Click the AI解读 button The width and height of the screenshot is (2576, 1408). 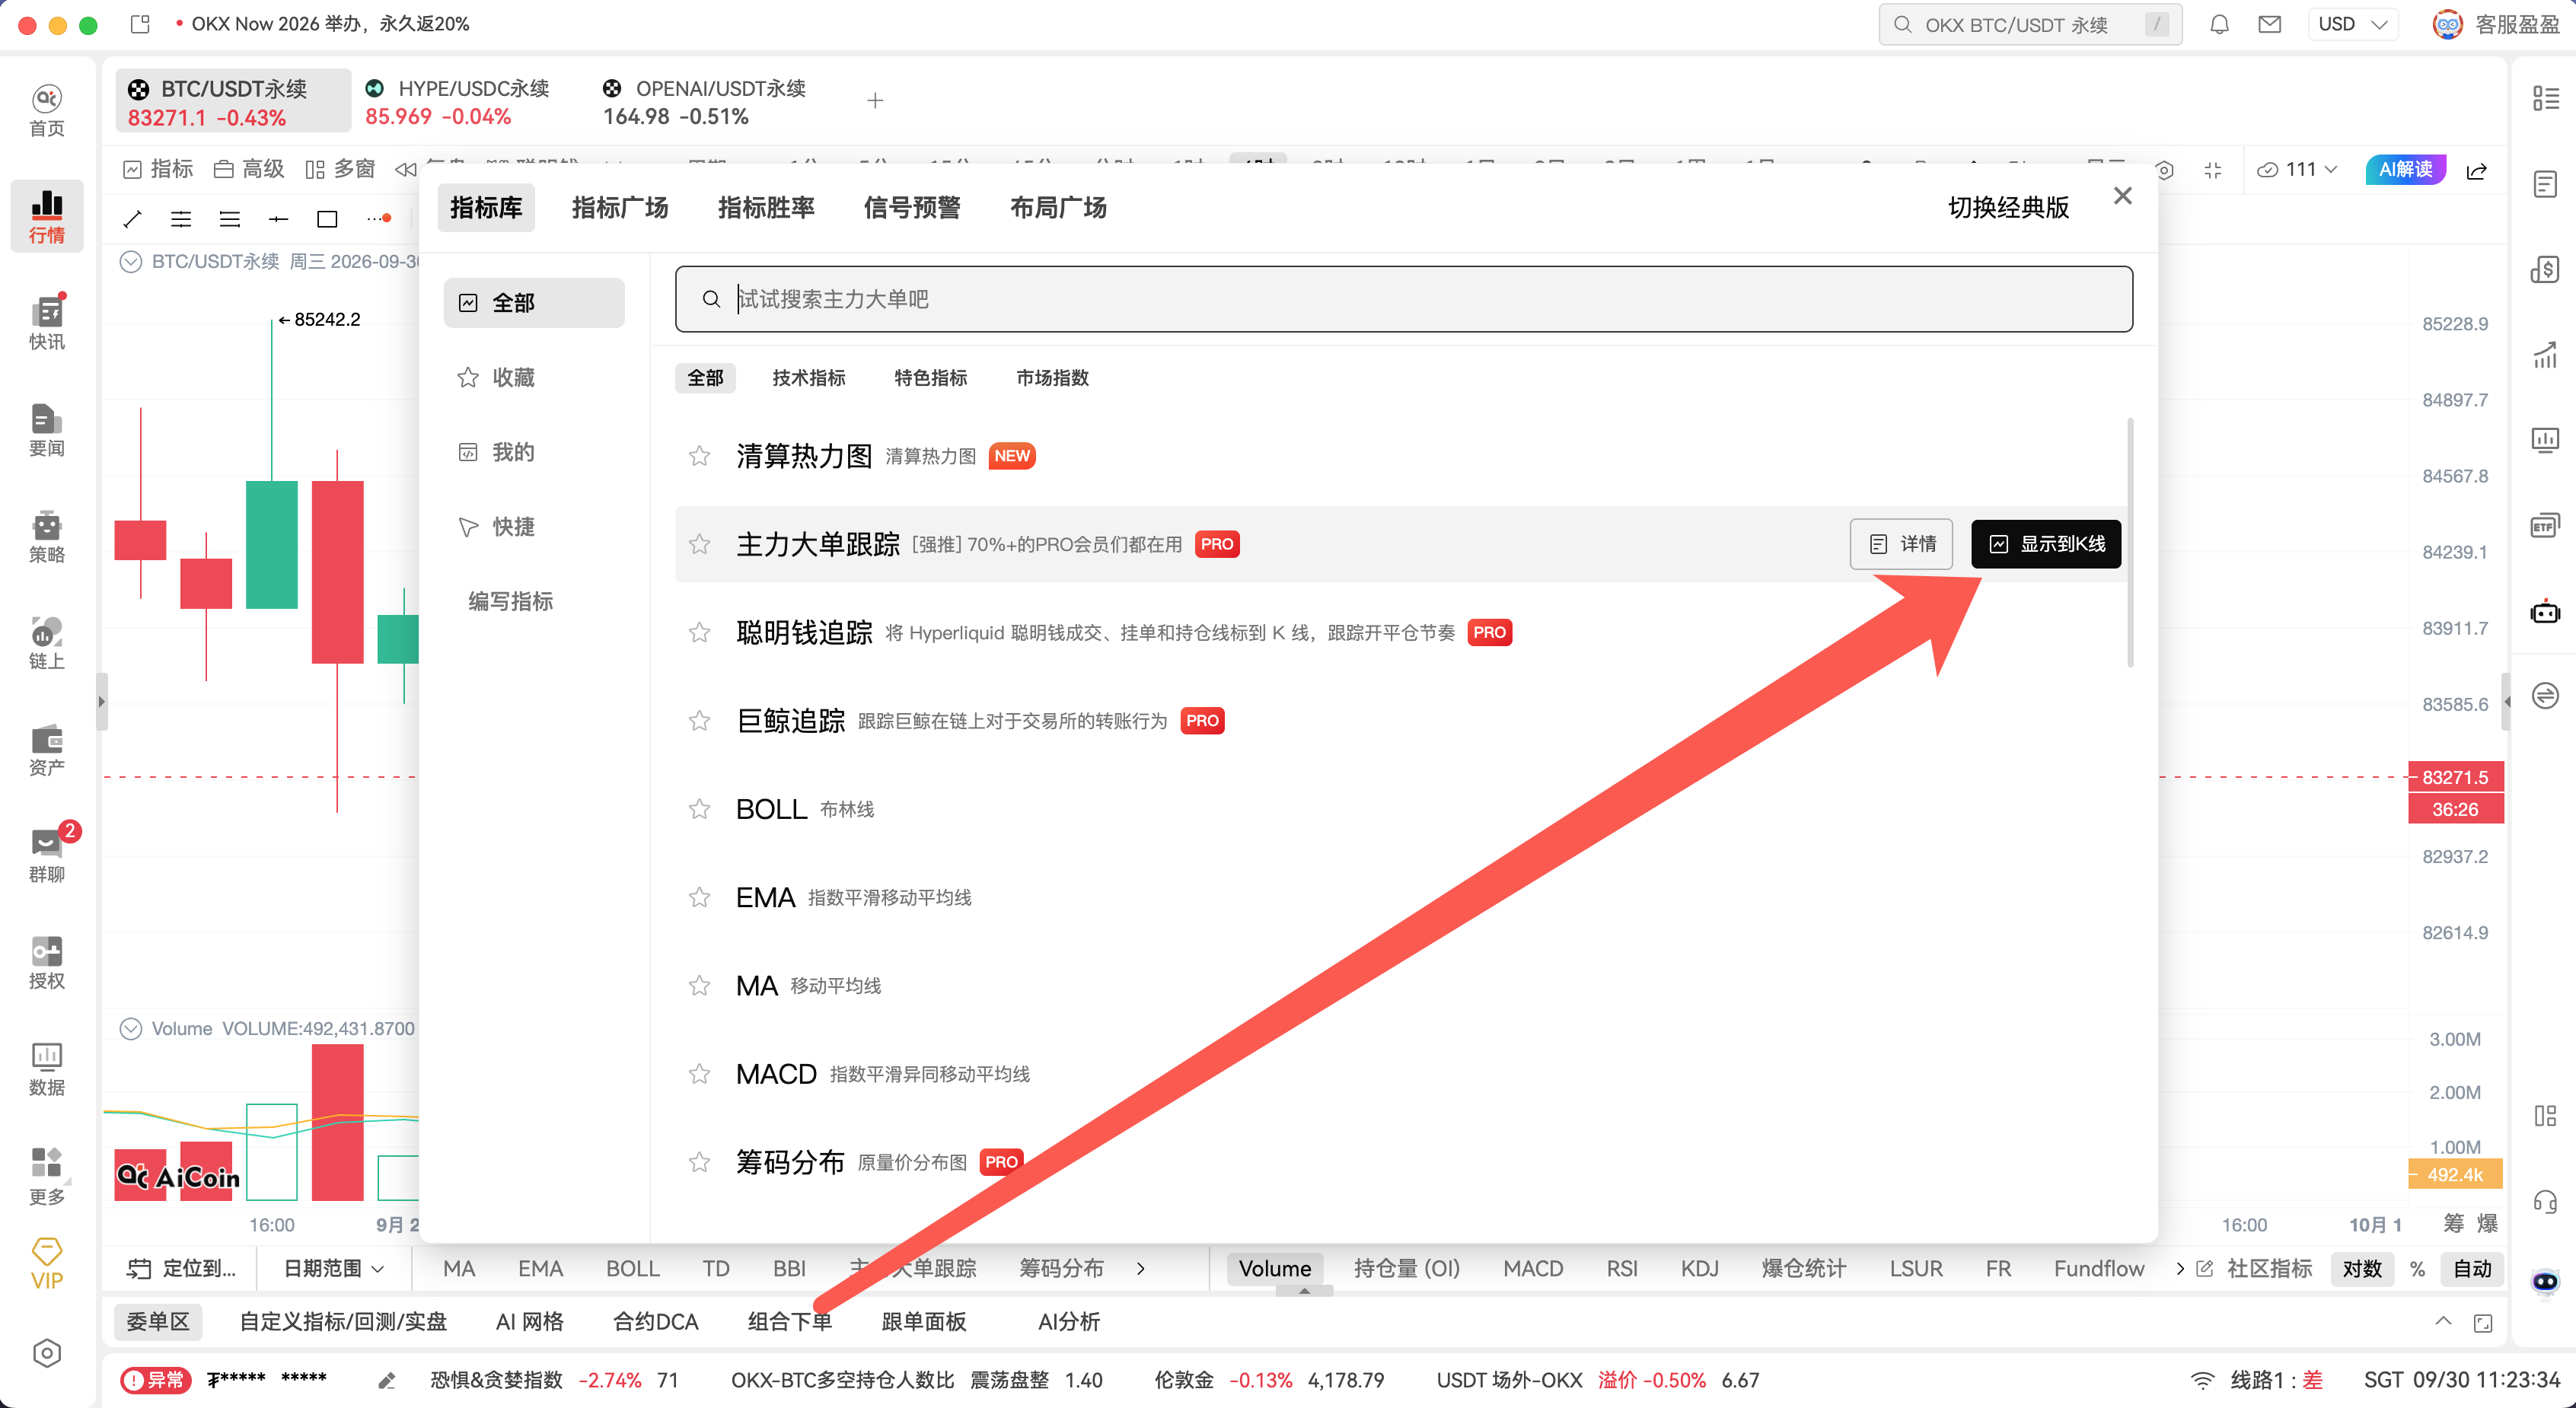pos(2406,170)
